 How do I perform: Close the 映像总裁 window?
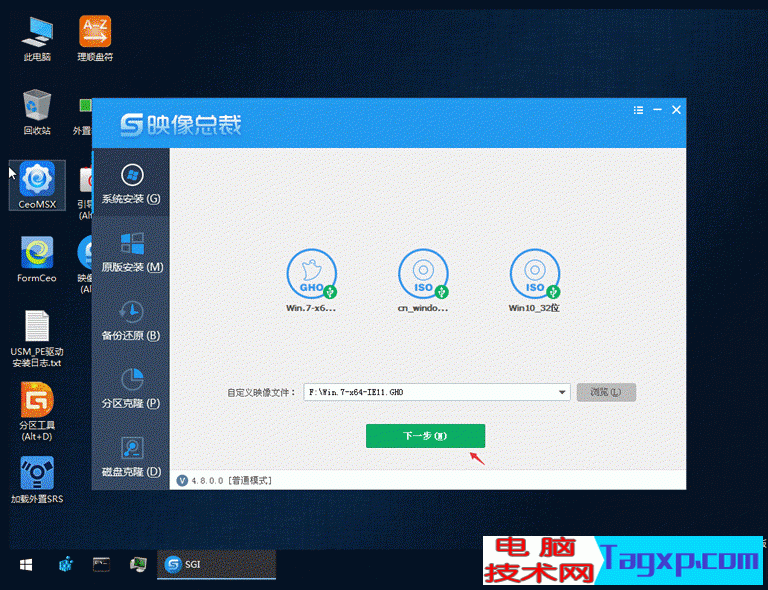pyautogui.click(x=676, y=110)
